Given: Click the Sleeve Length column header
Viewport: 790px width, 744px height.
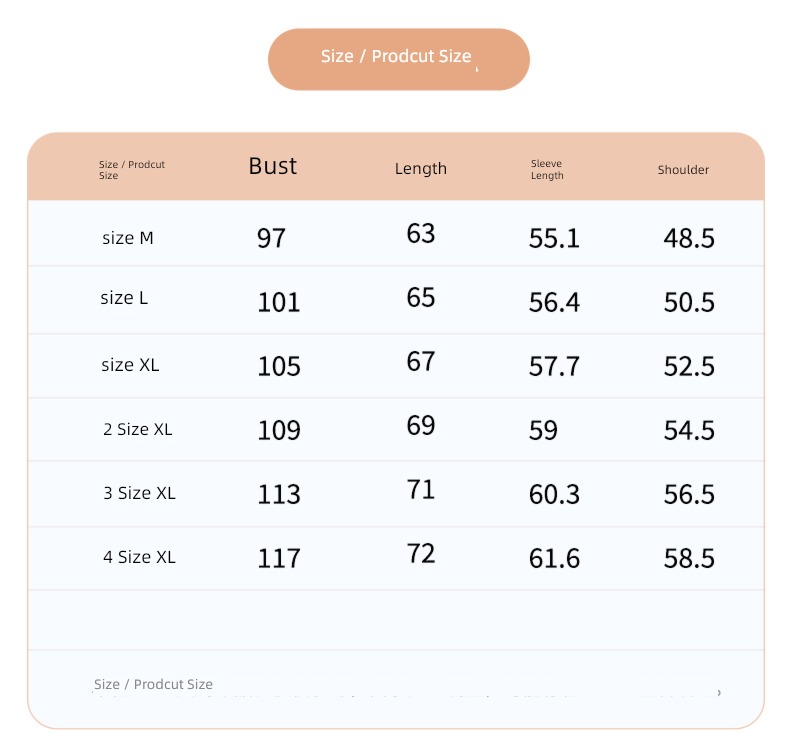Looking at the screenshot, I should pos(547,170).
